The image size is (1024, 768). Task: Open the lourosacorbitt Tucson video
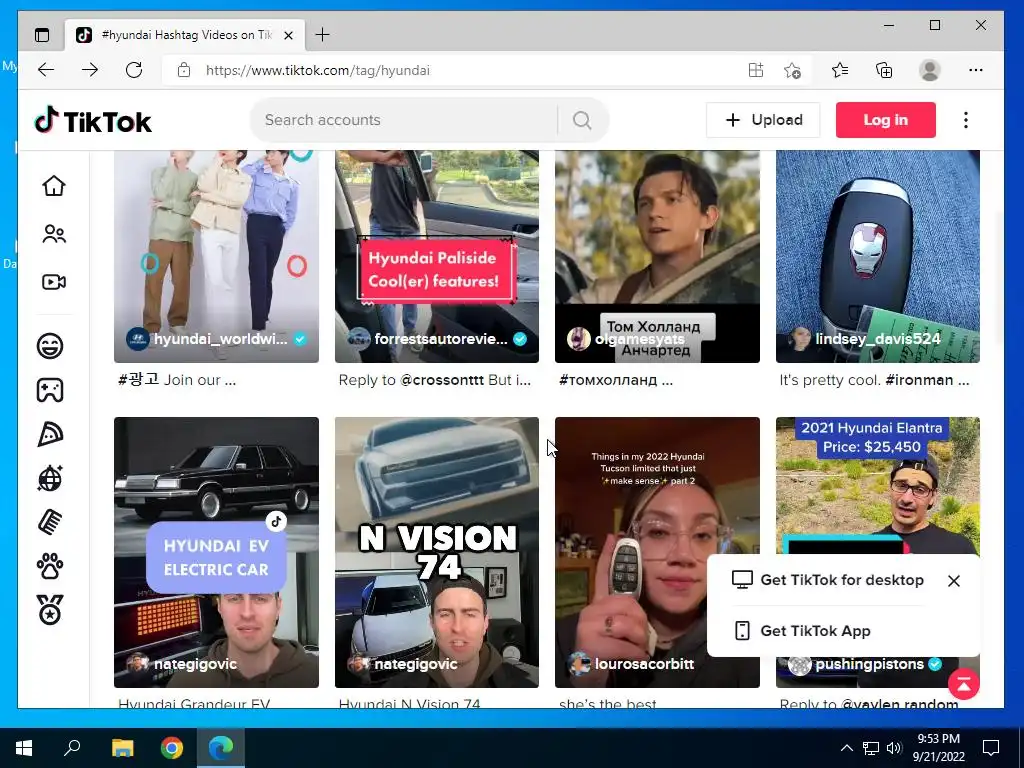[x=658, y=552]
